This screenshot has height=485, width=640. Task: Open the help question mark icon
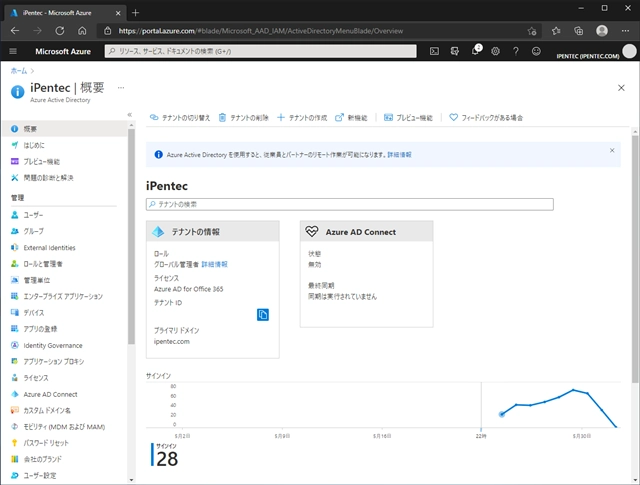516,51
